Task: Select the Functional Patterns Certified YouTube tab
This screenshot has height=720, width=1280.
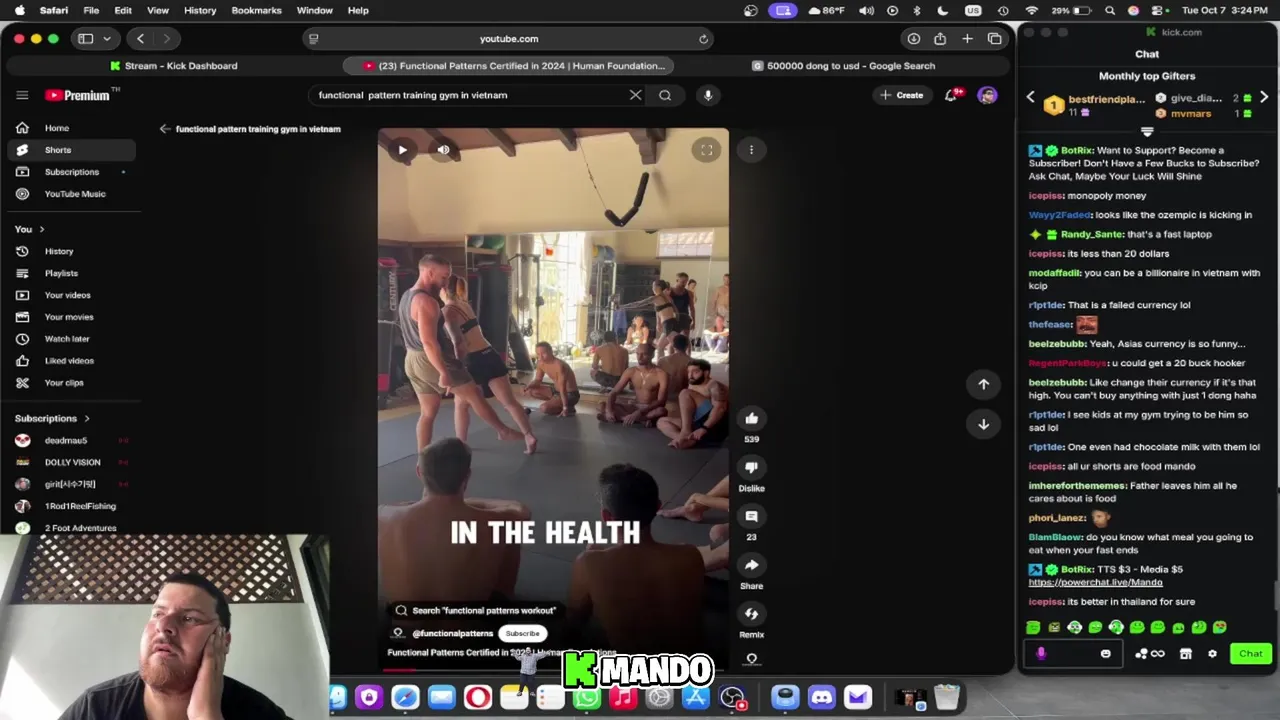Action: tap(509, 66)
